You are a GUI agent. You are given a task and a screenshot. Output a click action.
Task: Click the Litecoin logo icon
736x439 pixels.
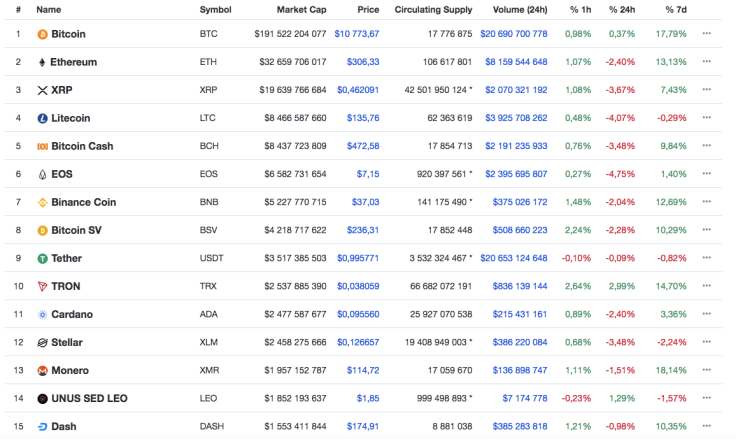42,118
